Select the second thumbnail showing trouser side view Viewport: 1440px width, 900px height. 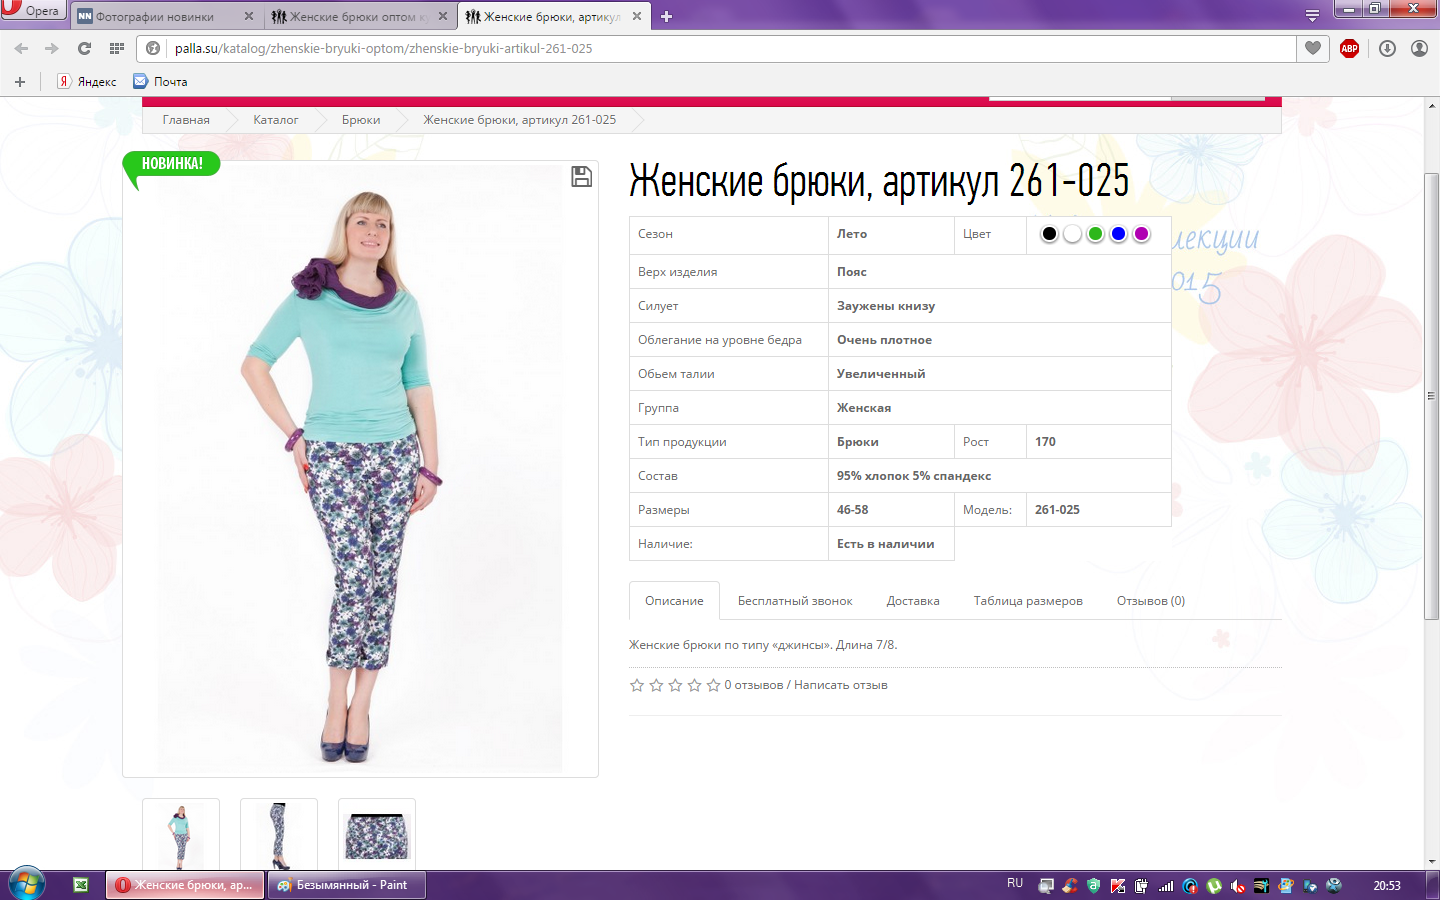[x=279, y=834]
